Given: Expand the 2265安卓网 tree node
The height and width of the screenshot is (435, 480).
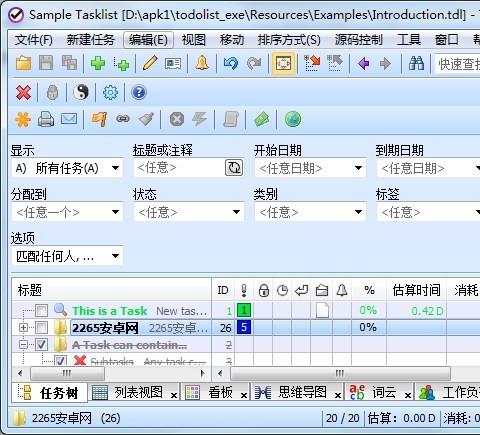Looking at the screenshot, I should (23, 327).
